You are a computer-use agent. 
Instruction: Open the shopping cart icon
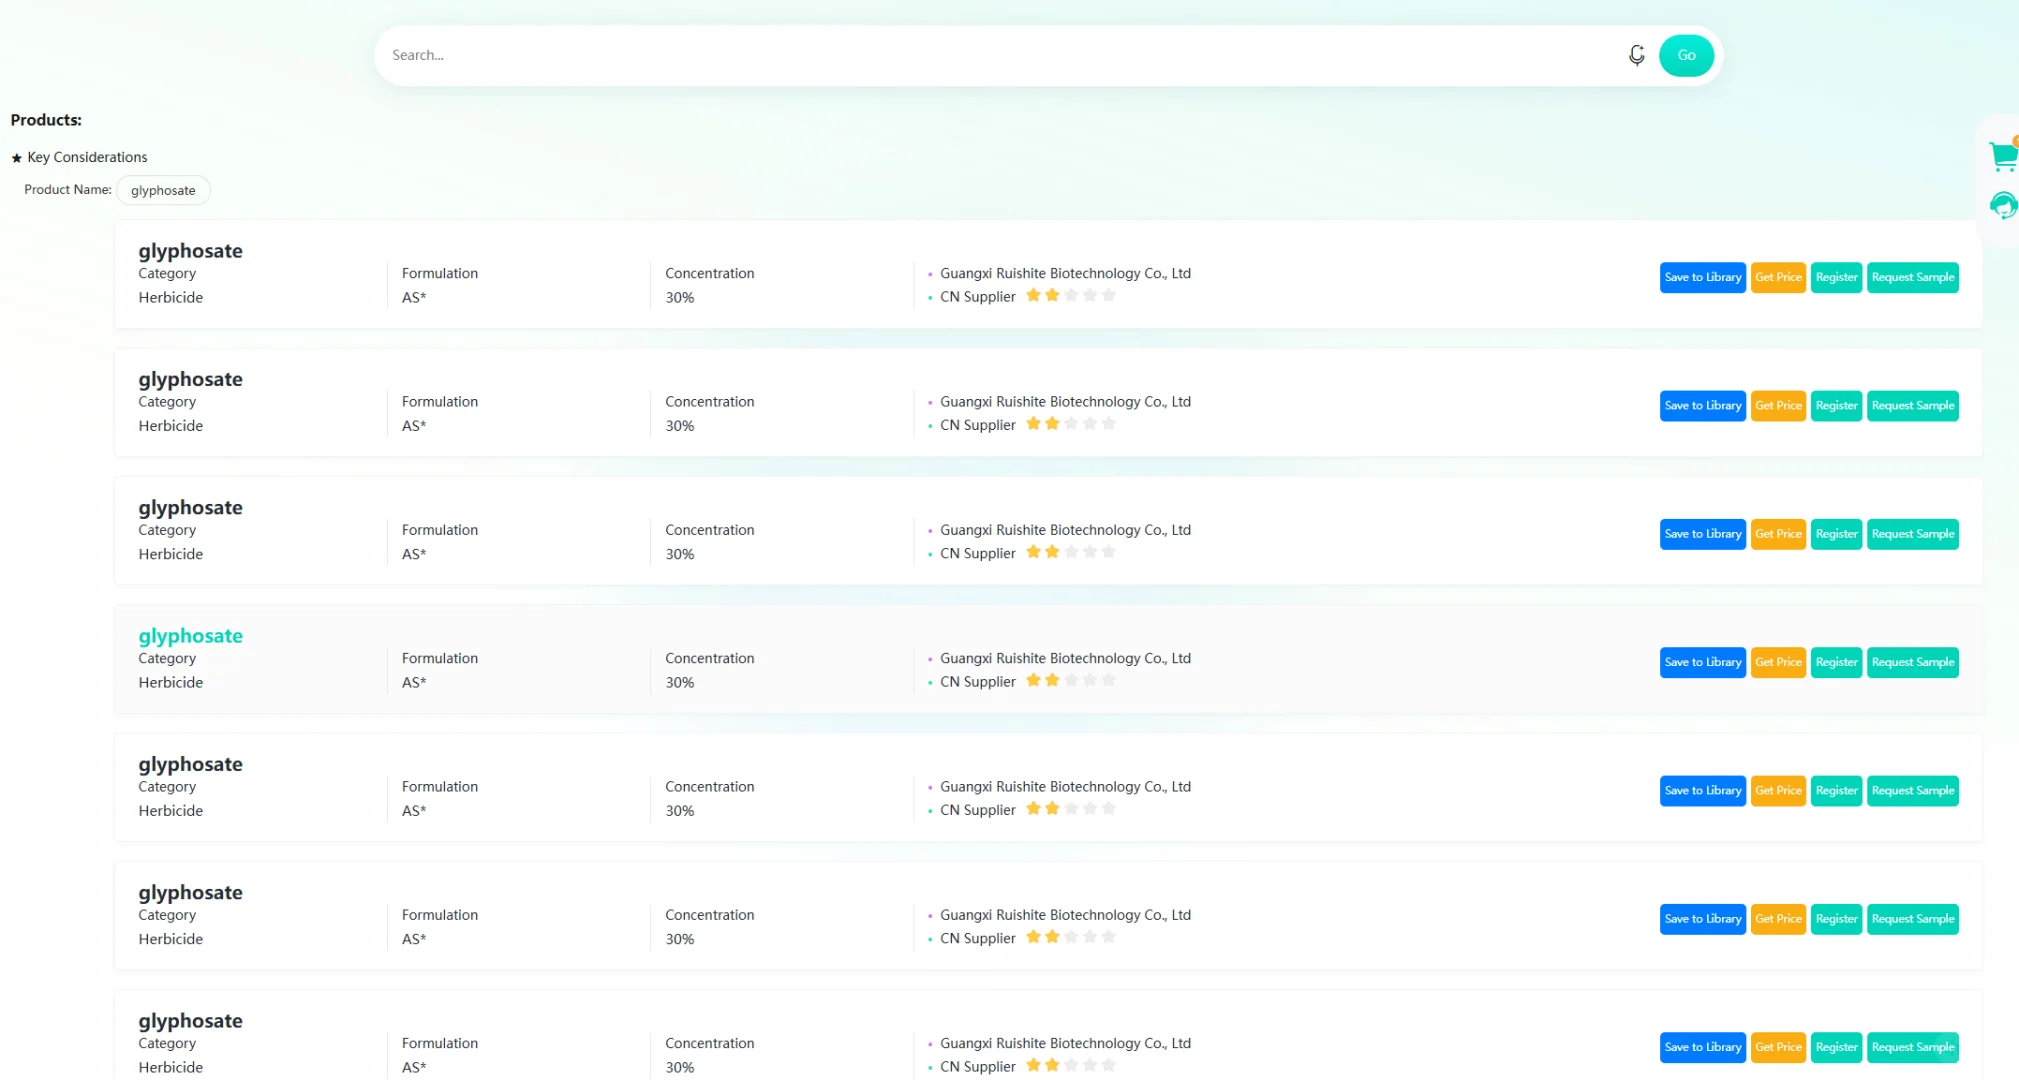click(2003, 156)
